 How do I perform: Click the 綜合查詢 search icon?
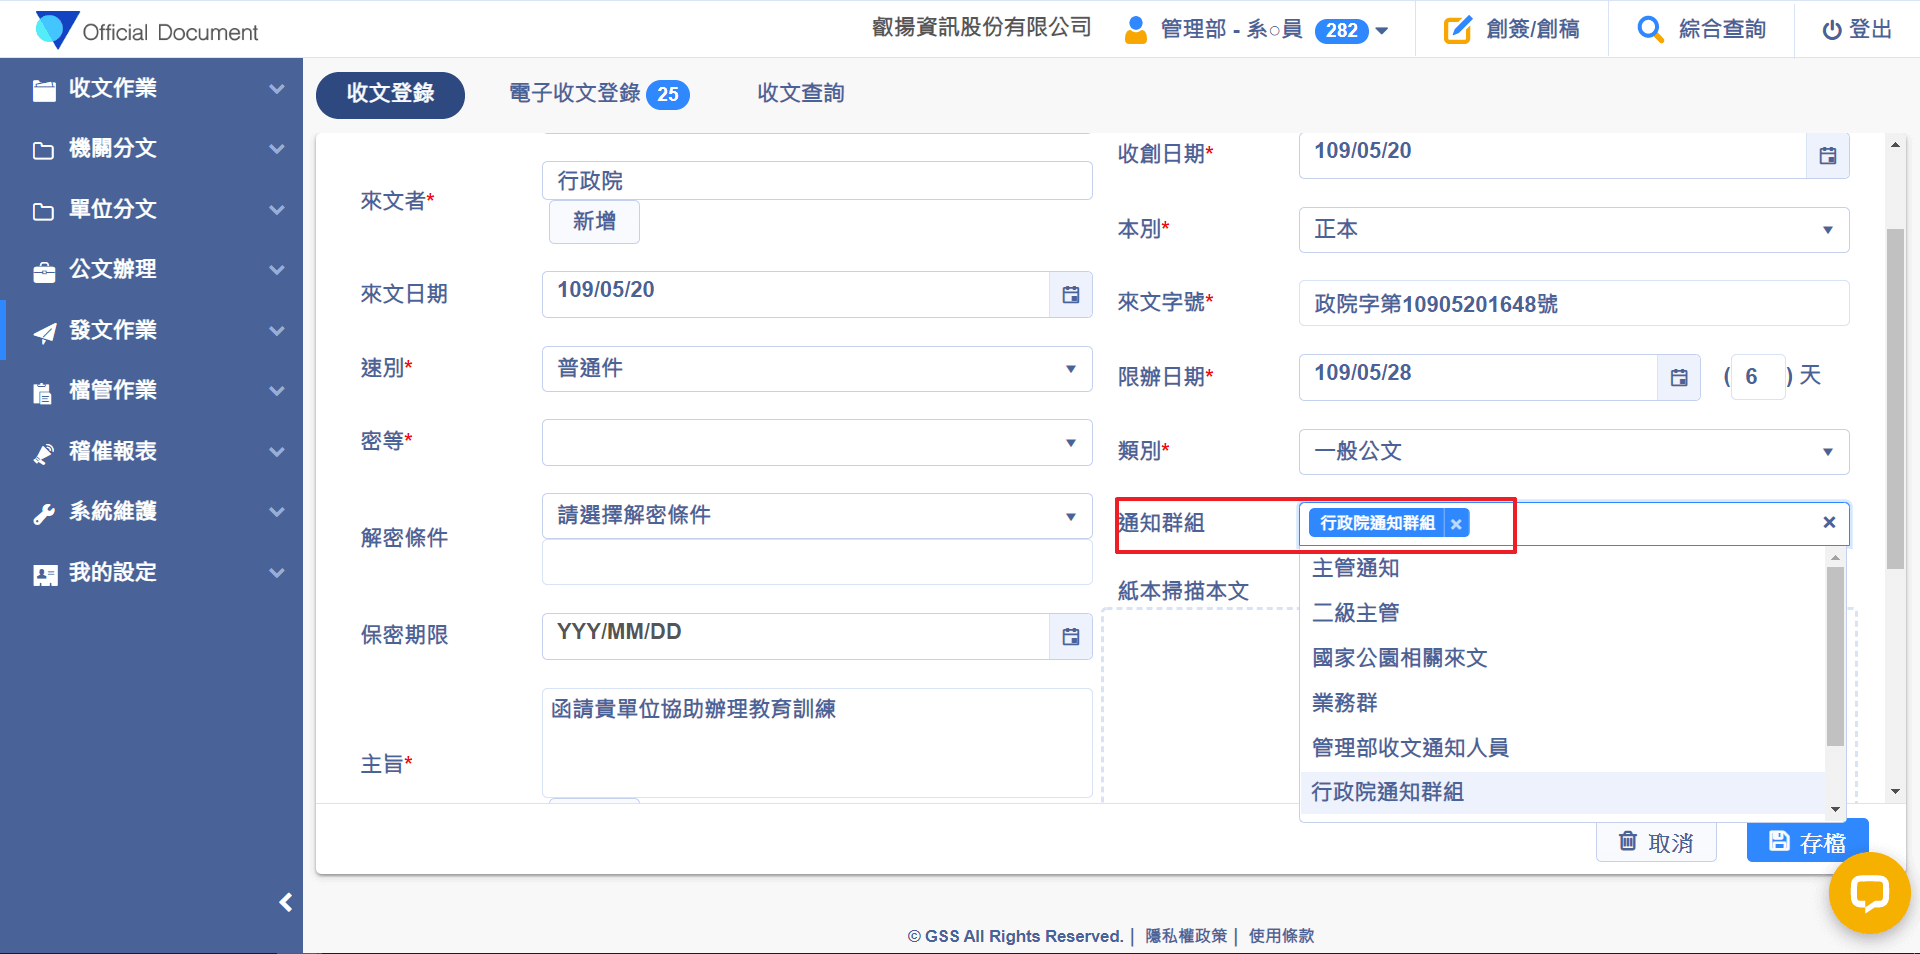click(x=1650, y=30)
